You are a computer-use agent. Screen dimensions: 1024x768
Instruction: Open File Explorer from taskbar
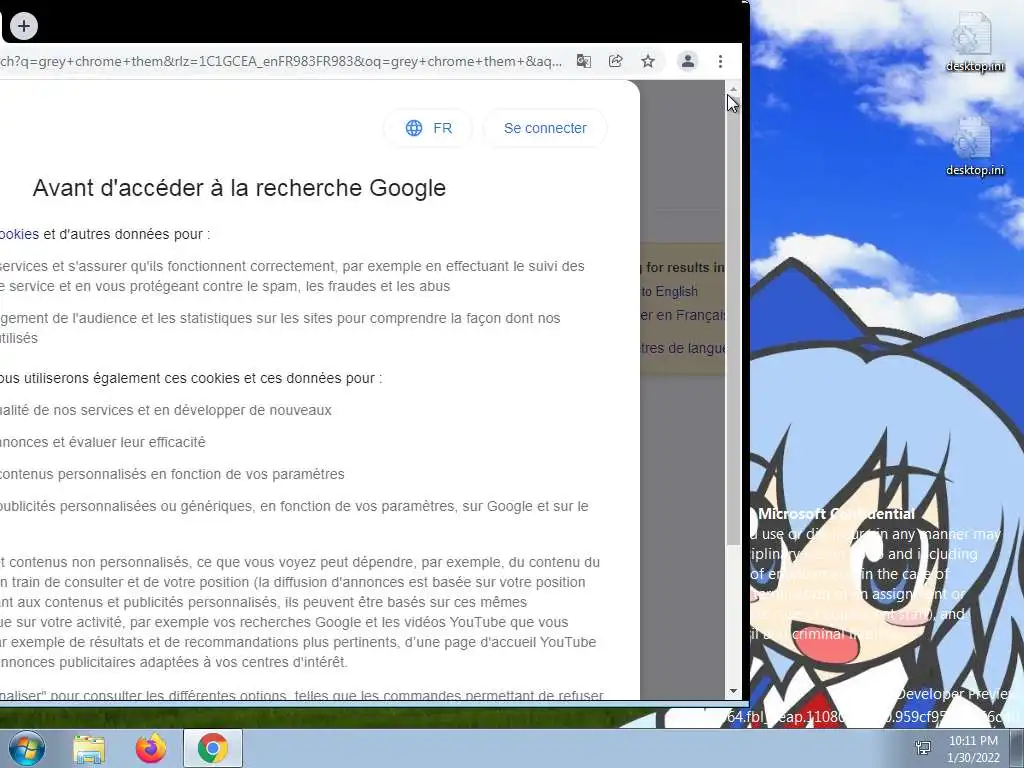click(89, 749)
